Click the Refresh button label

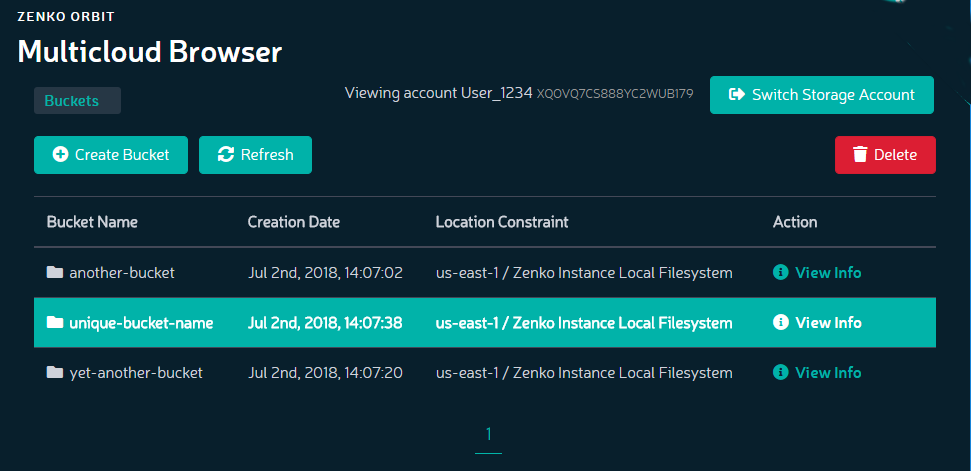[267, 155]
